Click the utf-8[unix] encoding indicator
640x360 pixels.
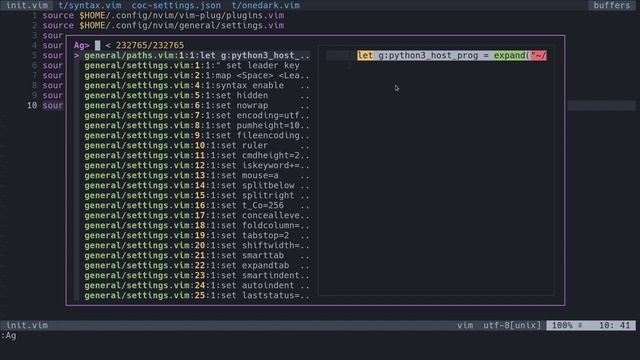tap(512, 325)
